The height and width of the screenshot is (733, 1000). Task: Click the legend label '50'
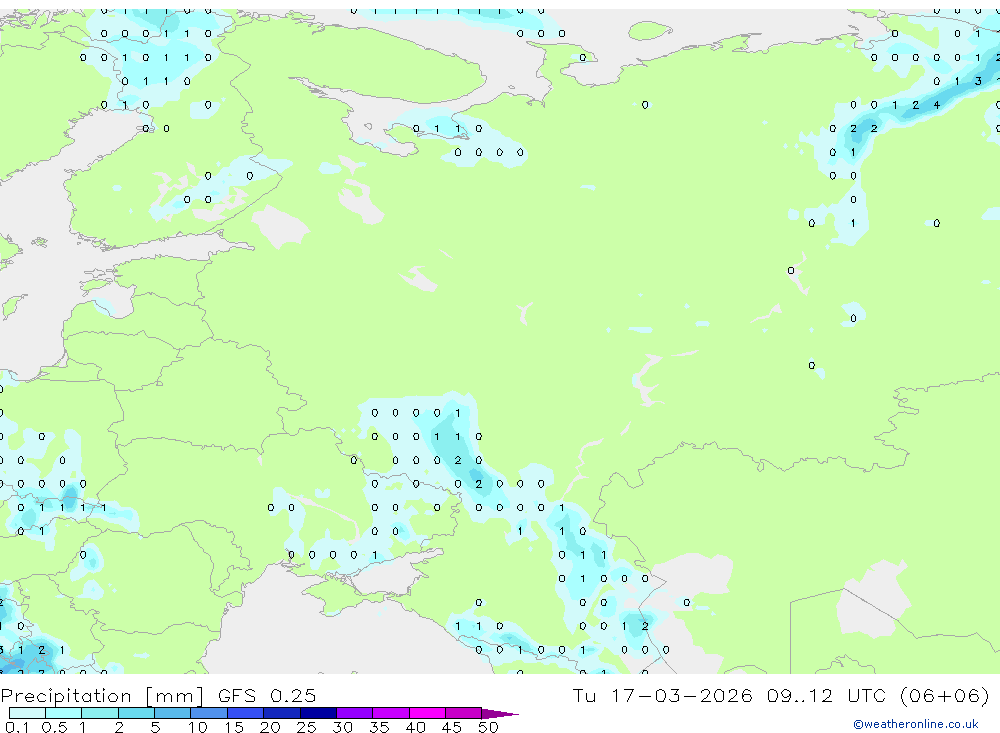point(488,727)
